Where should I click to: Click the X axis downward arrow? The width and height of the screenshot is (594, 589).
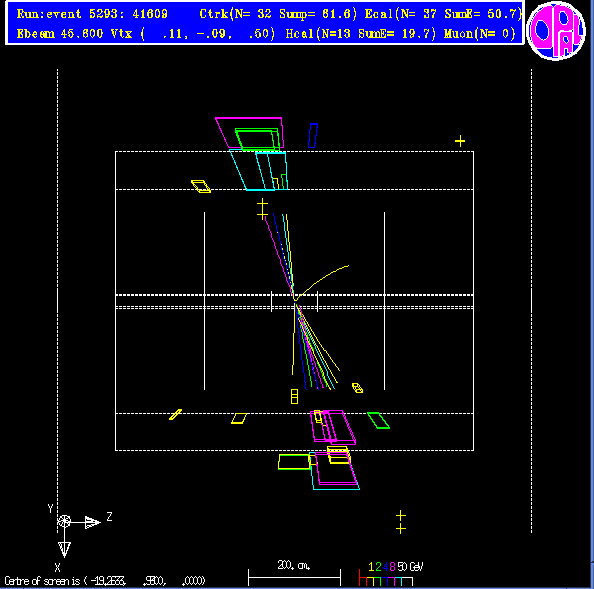pos(64,549)
